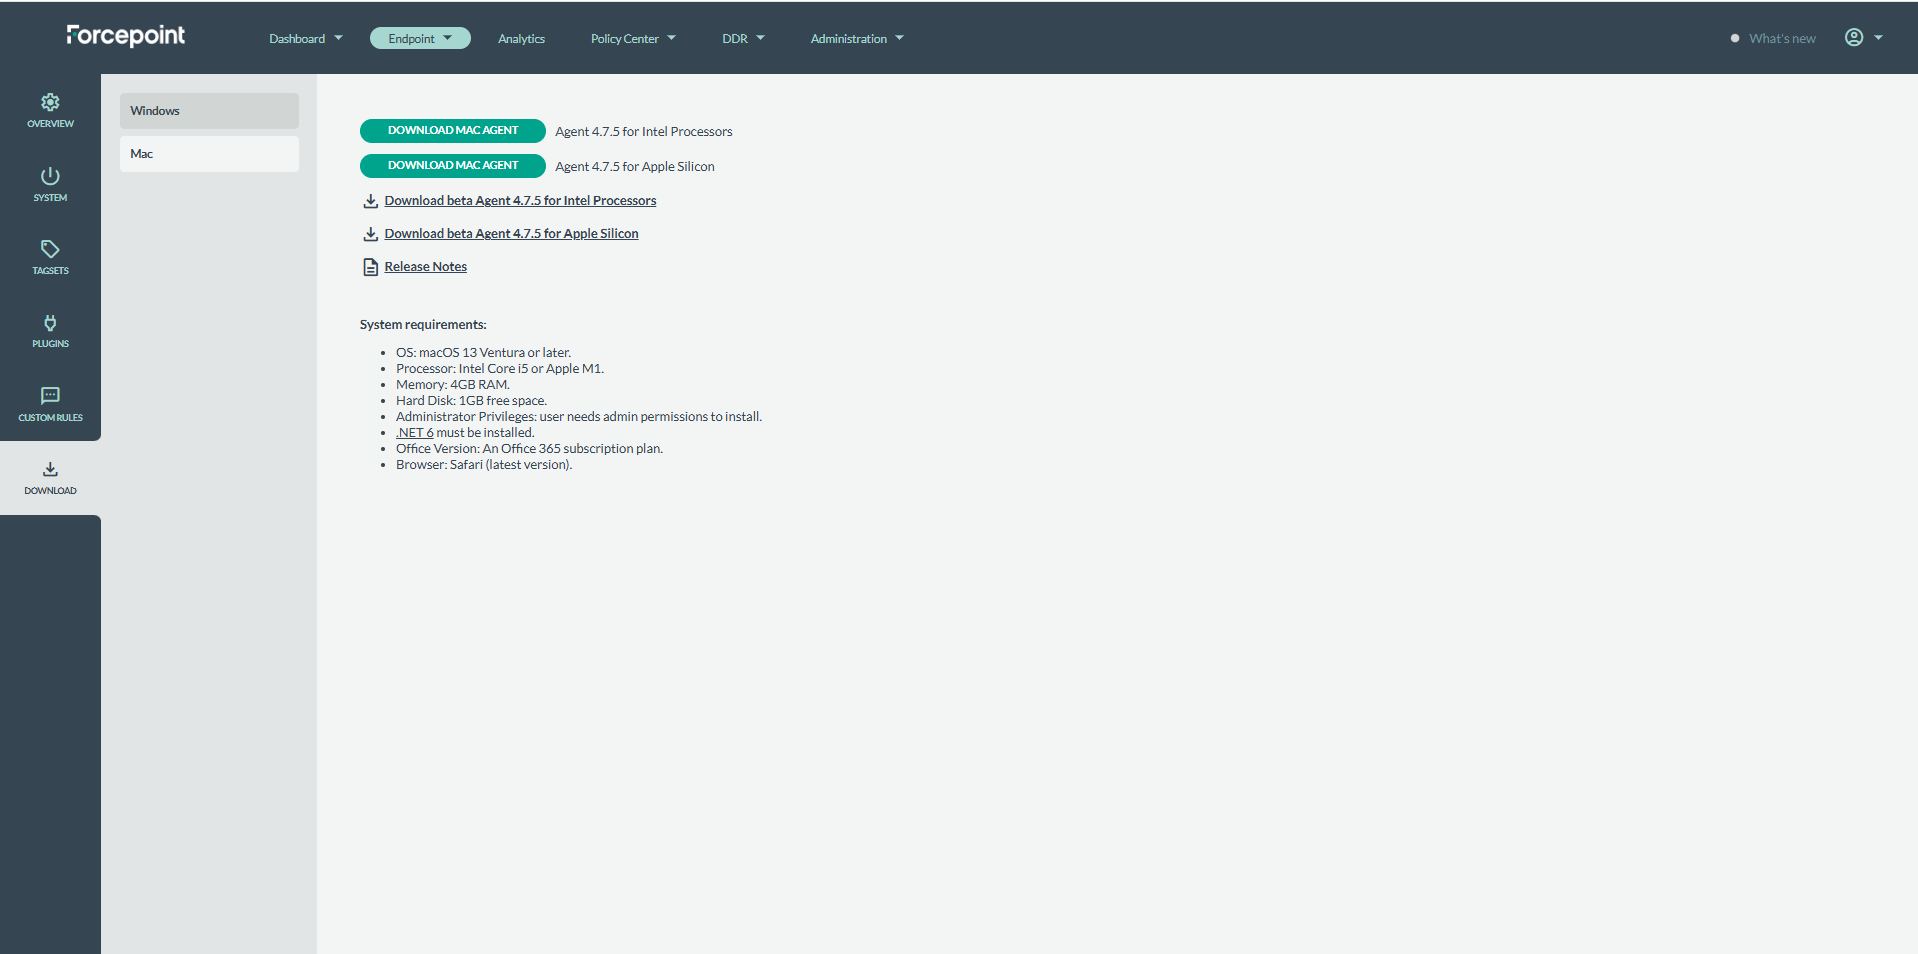Download Mac Agent for Intel Processors
Image resolution: width=1918 pixels, height=954 pixels.
coord(452,131)
